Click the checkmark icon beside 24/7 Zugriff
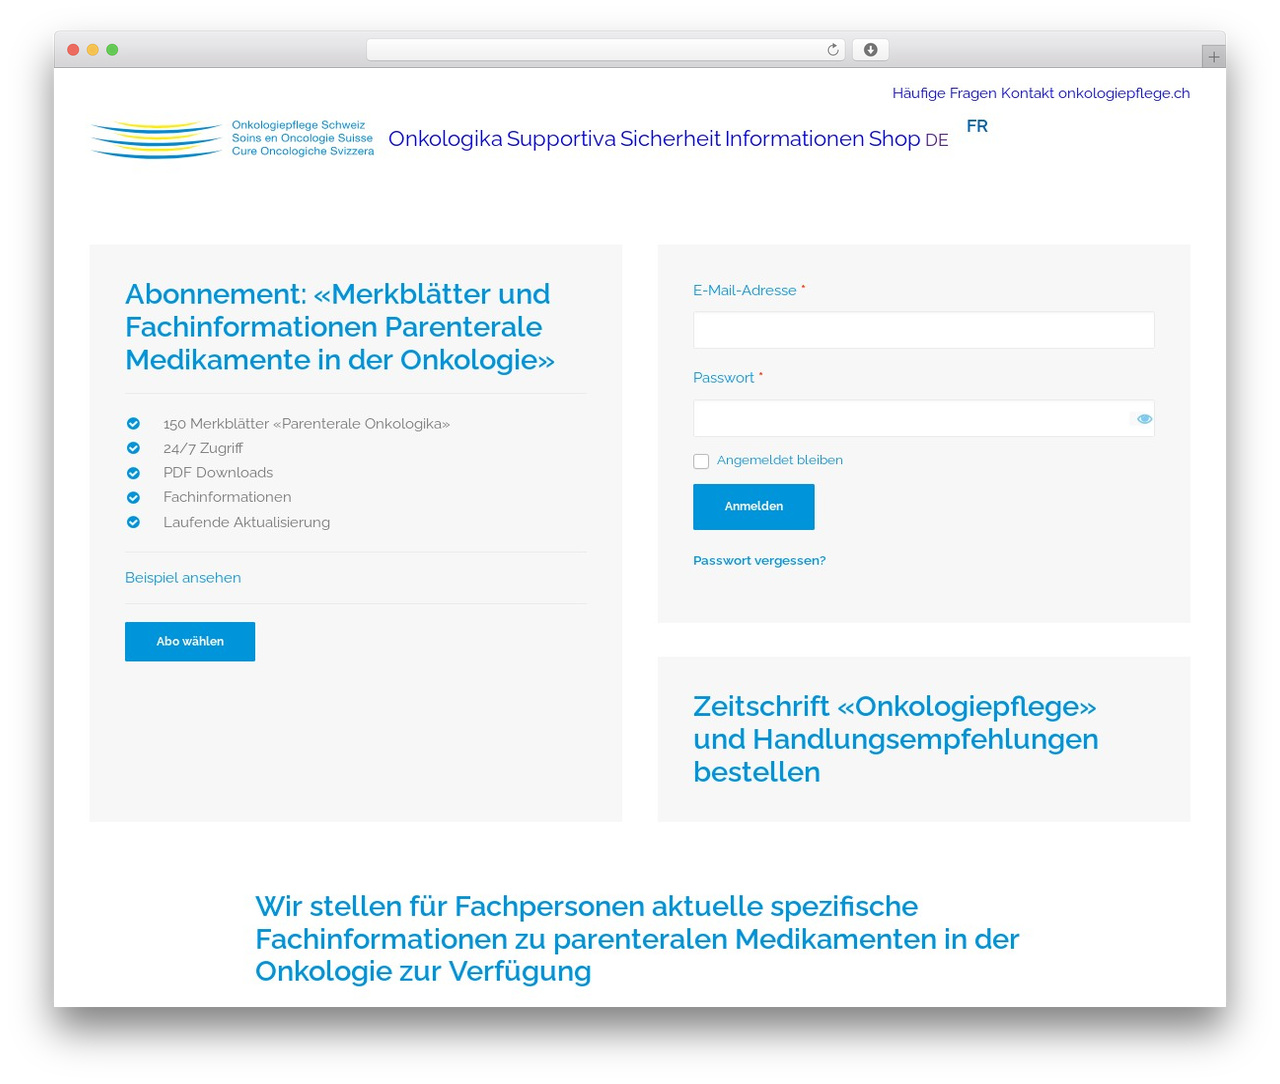Viewport: 1280px width, 1084px height. pyautogui.click(x=133, y=448)
